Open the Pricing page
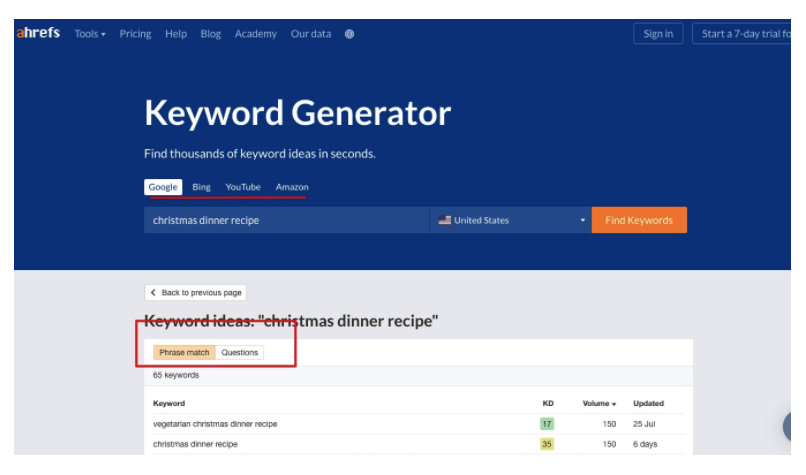 click(x=135, y=34)
